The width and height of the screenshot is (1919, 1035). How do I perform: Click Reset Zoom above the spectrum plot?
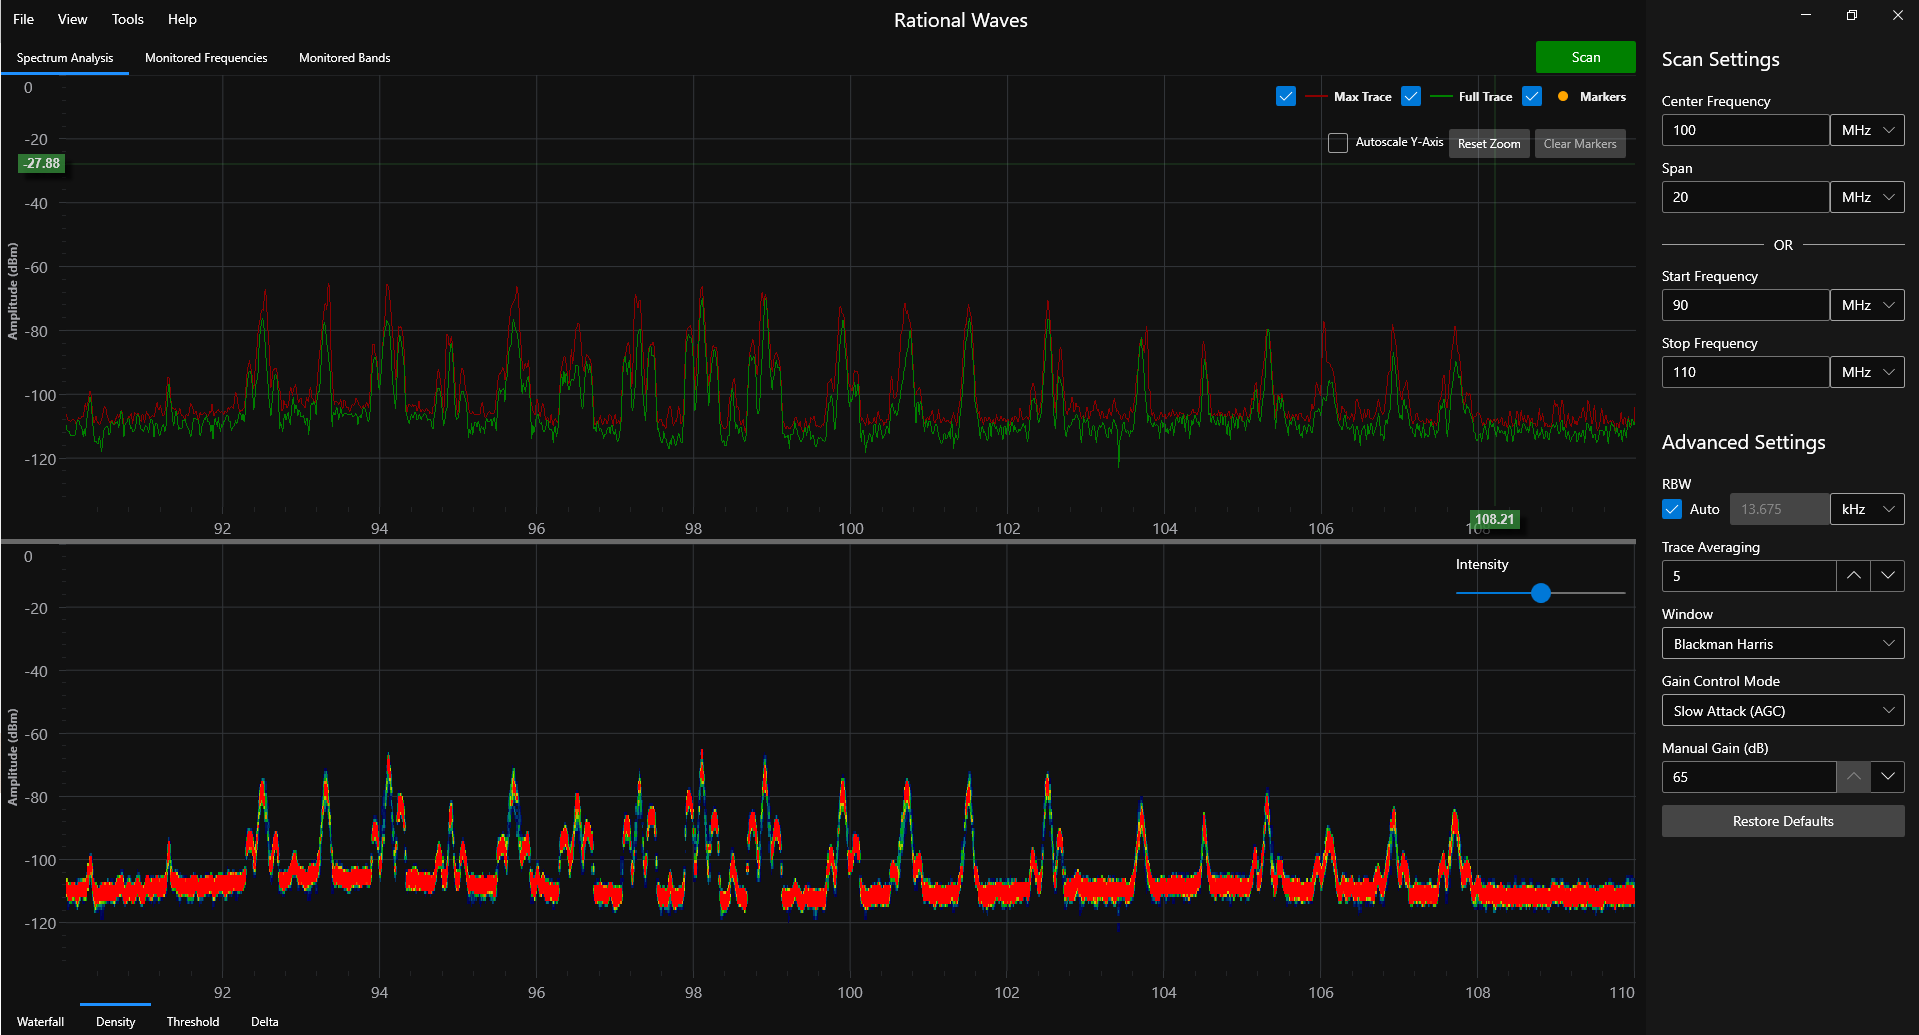pos(1488,143)
